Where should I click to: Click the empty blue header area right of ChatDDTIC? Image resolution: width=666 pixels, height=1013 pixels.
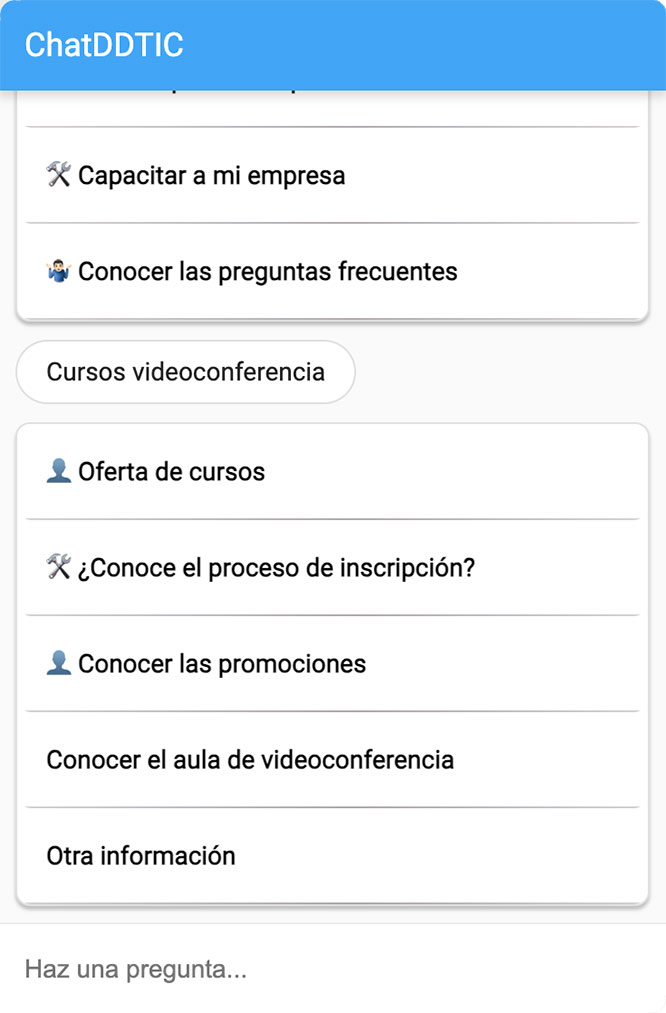pyautogui.click(x=450, y=45)
